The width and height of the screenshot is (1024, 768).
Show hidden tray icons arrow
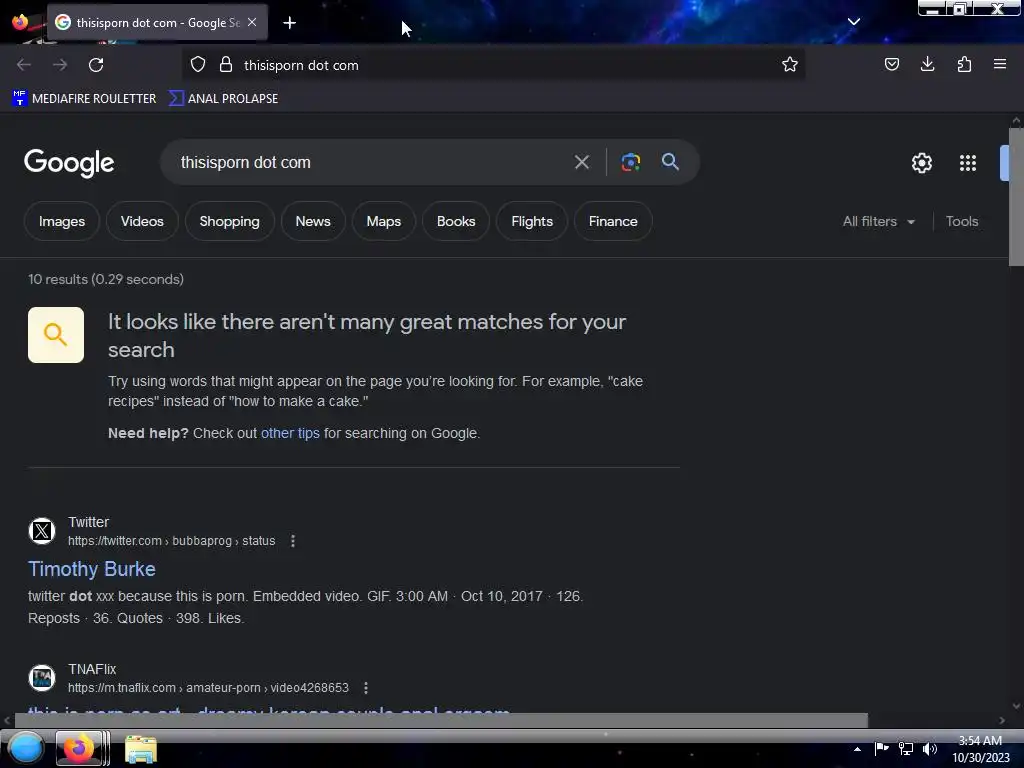(857, 749)
